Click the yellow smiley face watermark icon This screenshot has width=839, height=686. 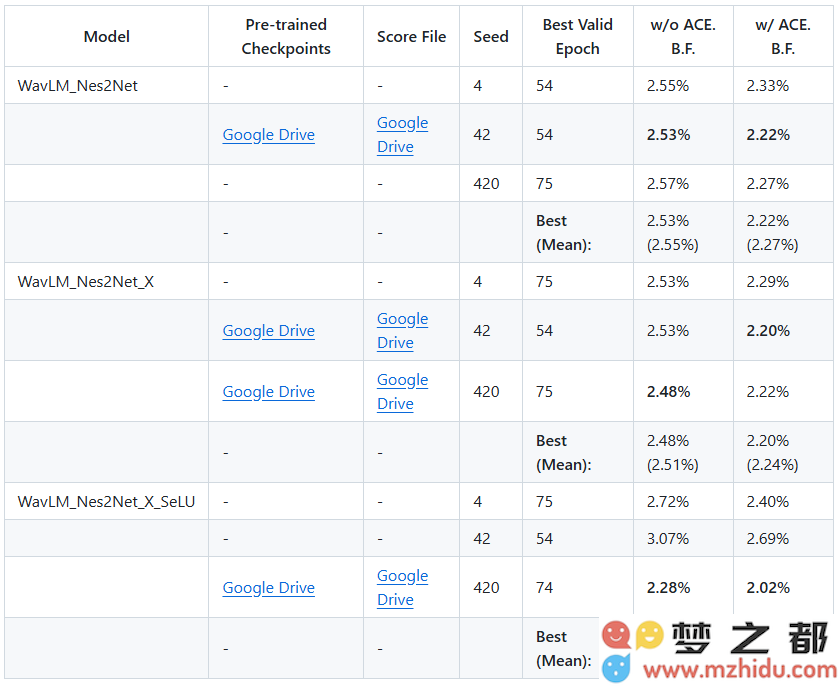point(650,635)
